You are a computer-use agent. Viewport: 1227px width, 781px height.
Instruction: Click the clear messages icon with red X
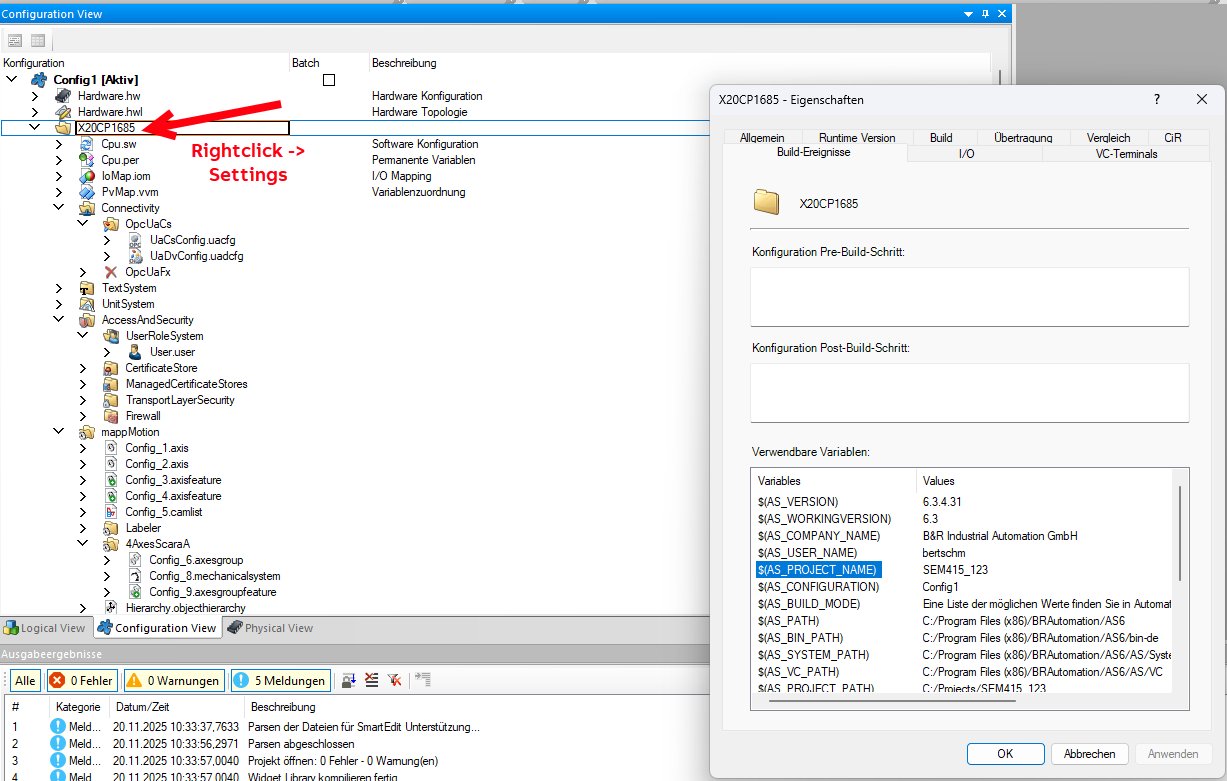372,680
